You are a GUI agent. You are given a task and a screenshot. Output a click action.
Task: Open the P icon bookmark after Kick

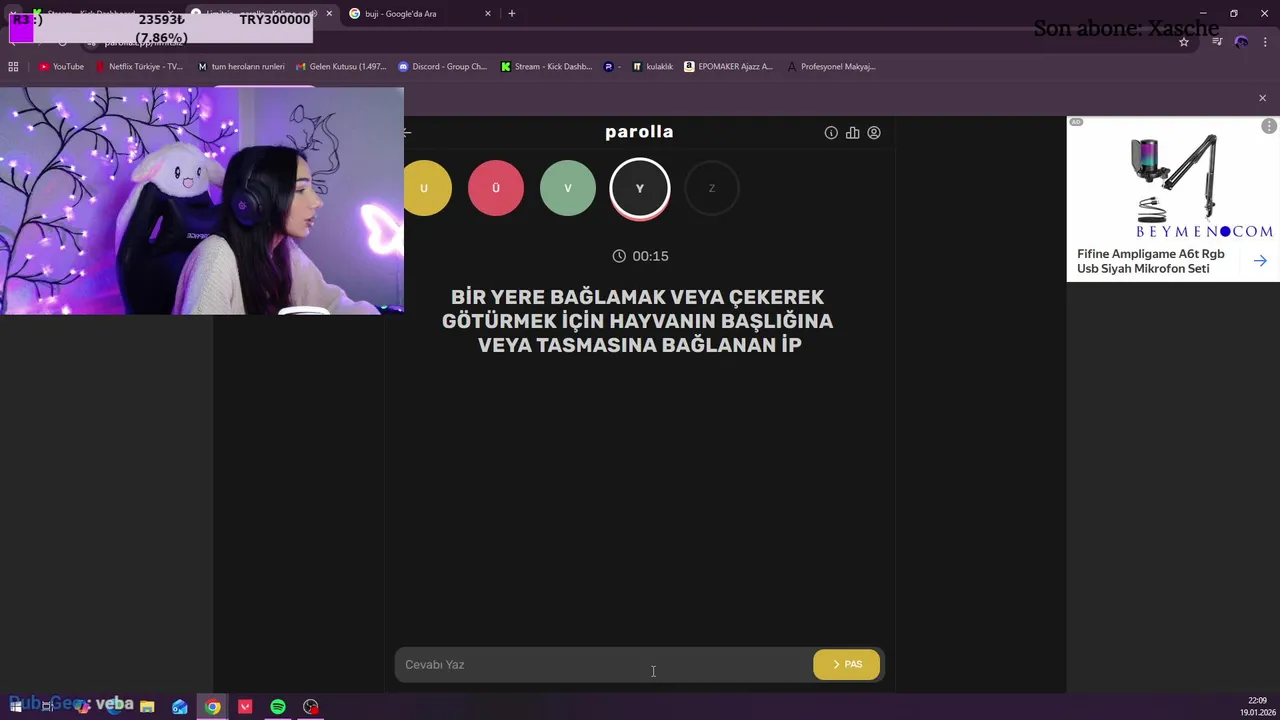611,67
